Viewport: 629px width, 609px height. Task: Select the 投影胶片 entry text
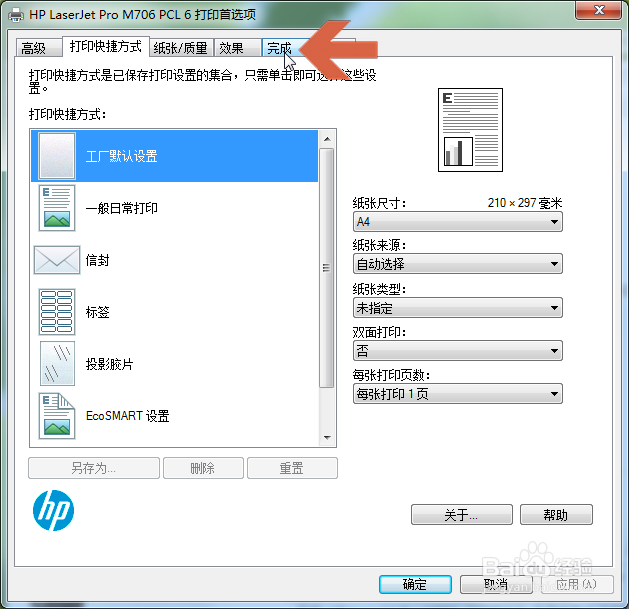(x=110, y=364)
